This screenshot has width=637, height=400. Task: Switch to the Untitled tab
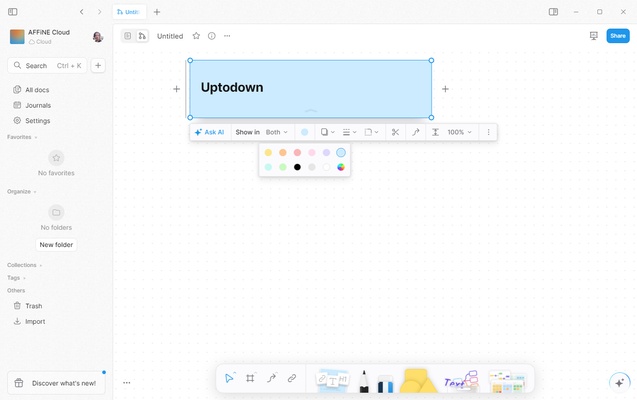pos(129,12)
